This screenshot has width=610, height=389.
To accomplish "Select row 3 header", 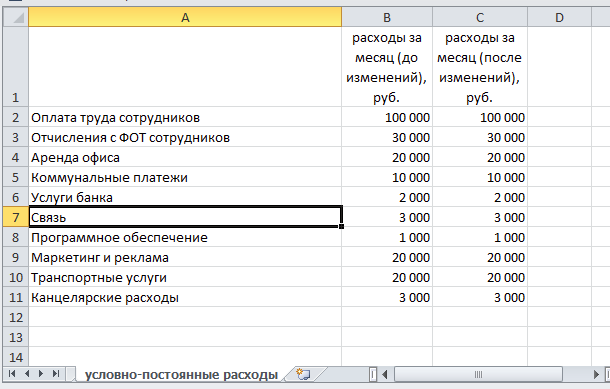I will [x=16, y=137].
